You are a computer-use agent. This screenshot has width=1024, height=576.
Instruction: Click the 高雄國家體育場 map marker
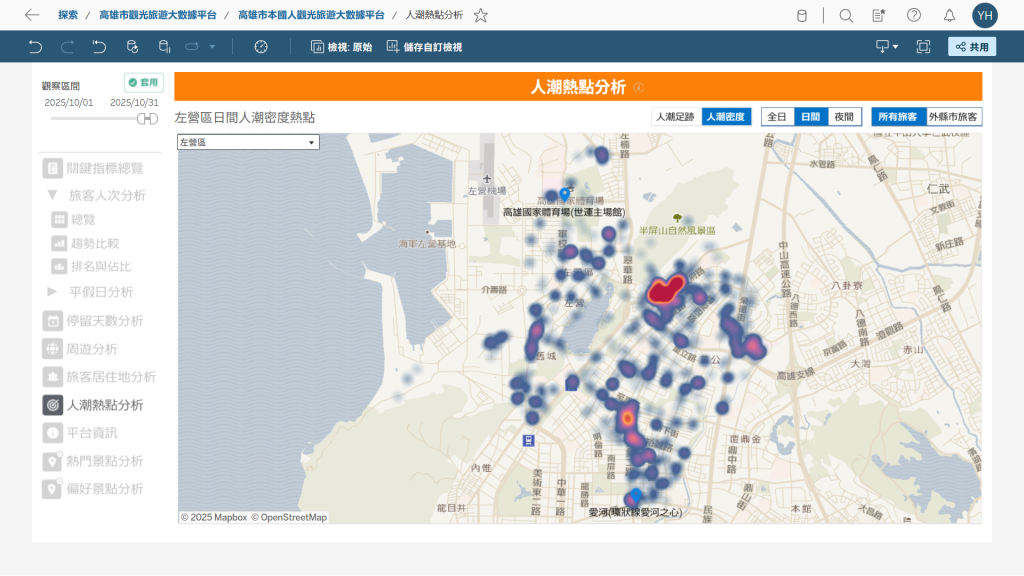click(564, 193)
